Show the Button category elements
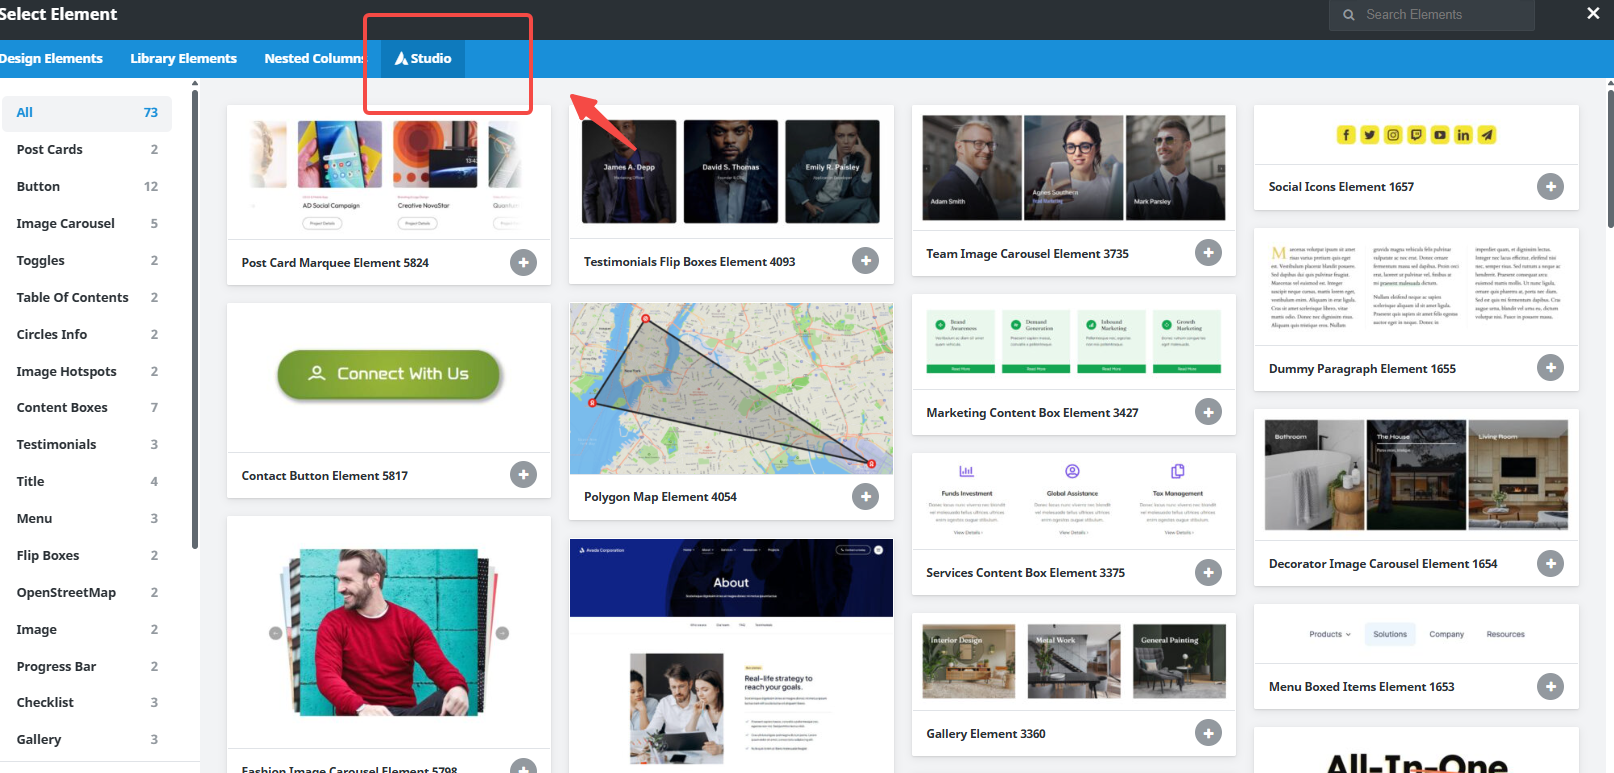The image size is (1614, 773). 38,186
